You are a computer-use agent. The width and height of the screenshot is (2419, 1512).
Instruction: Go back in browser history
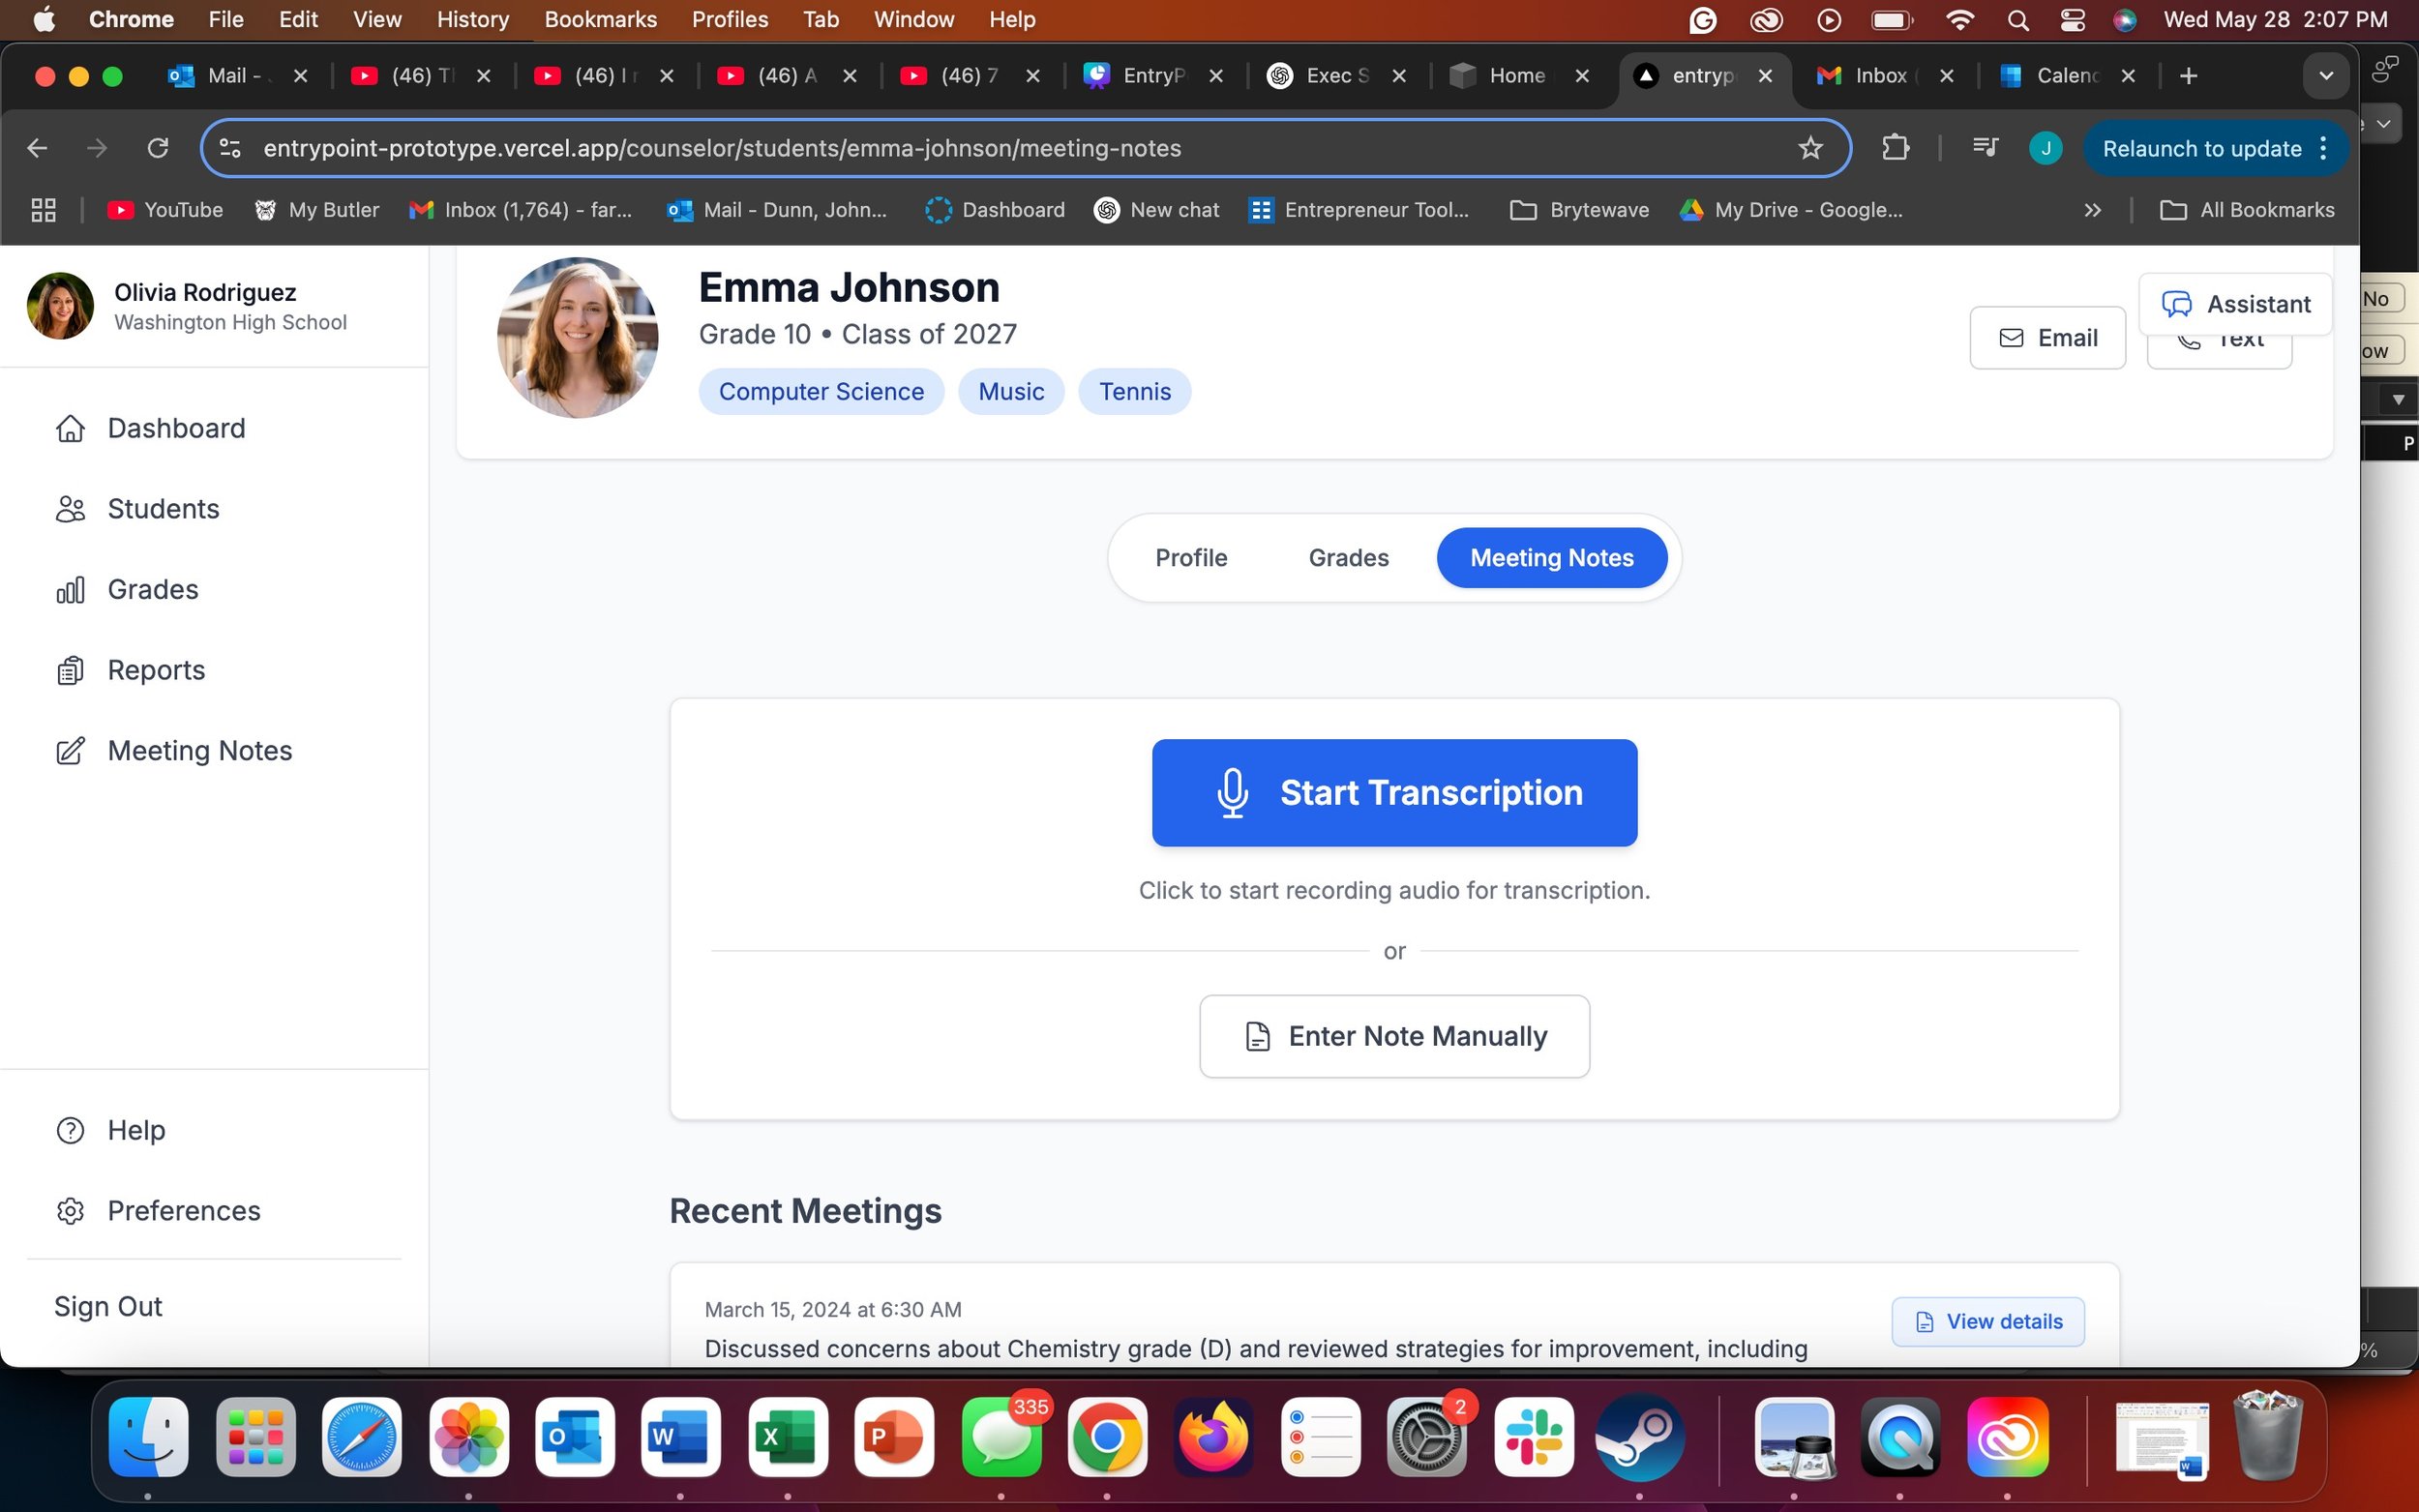click(x=37, y=149)
